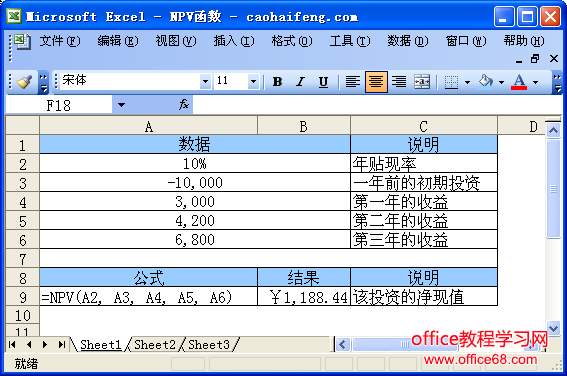Image resolution: width=567 pixels, height=376 pixels.
Task: Close the workbook window (inner X)
Action: 554,59
